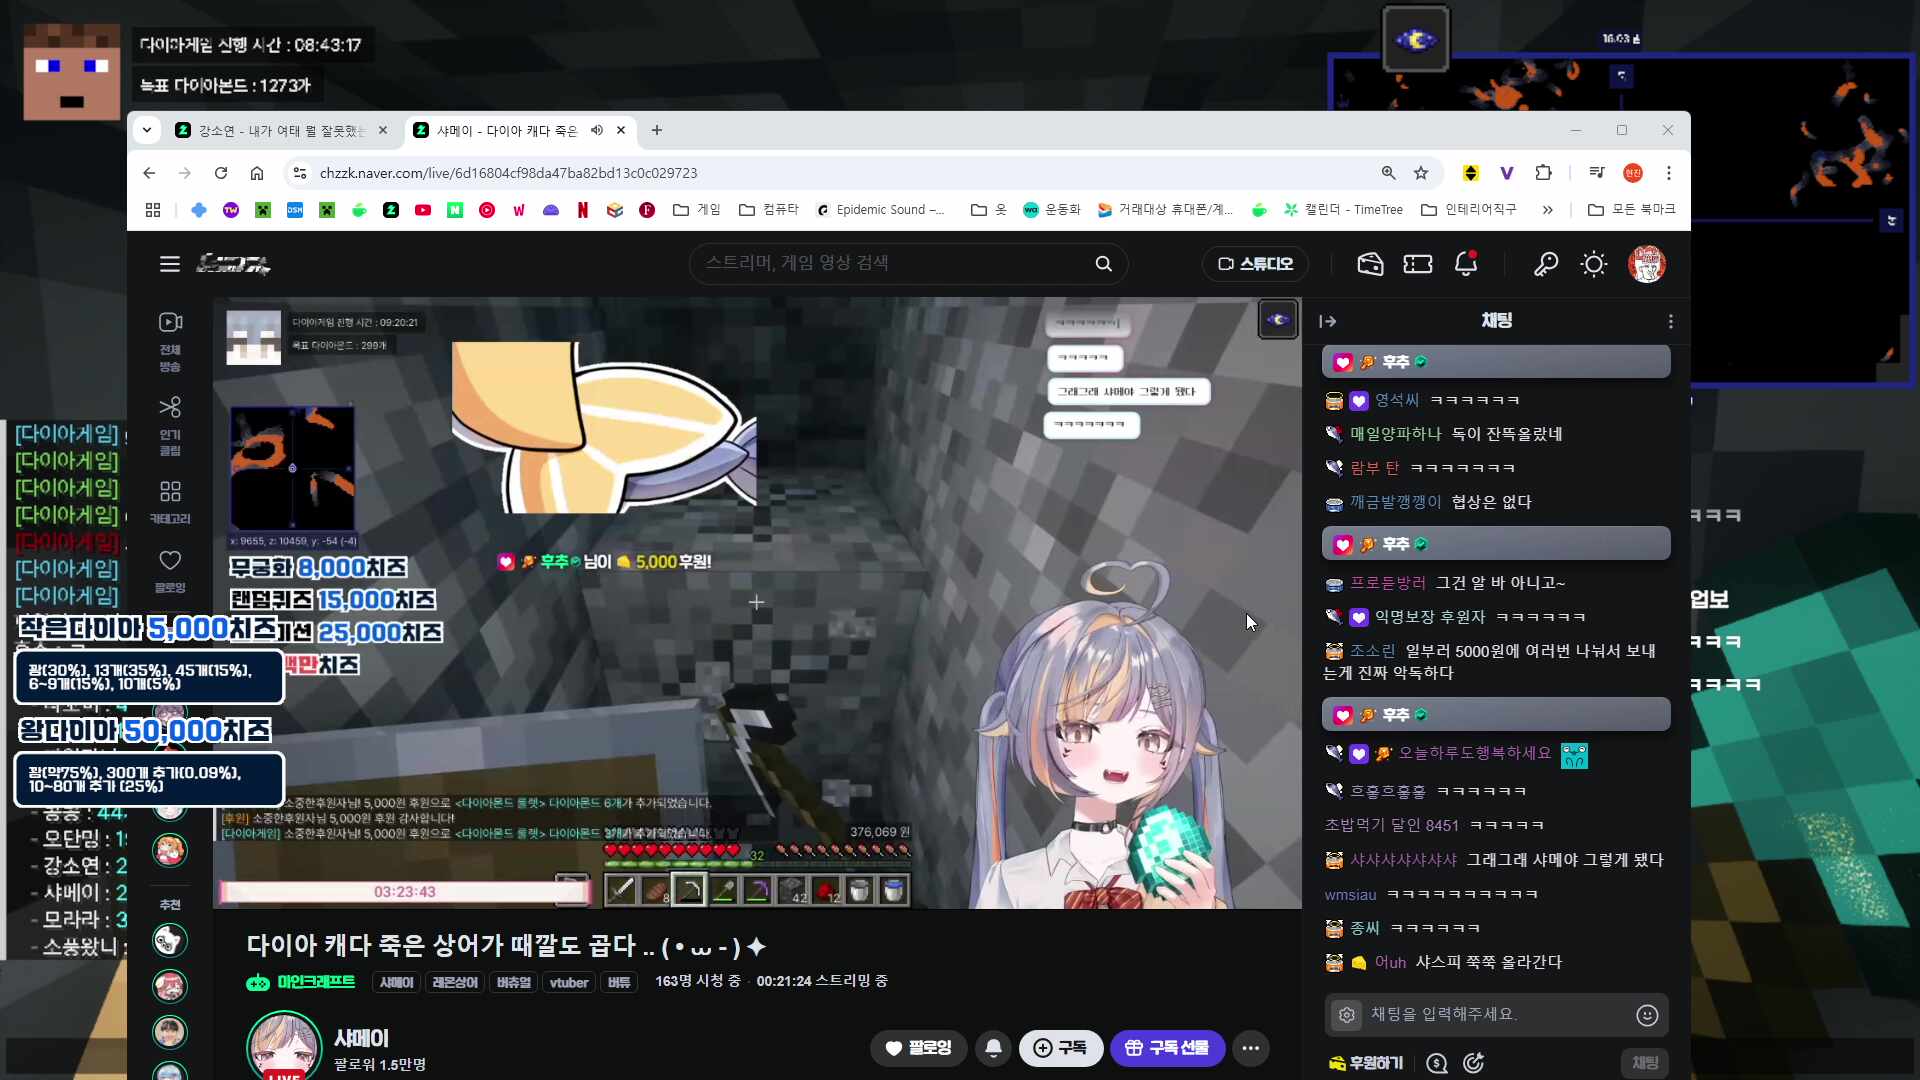Open Chrome three-dot menu
1920x1080 pixels.
point(1669,173)
